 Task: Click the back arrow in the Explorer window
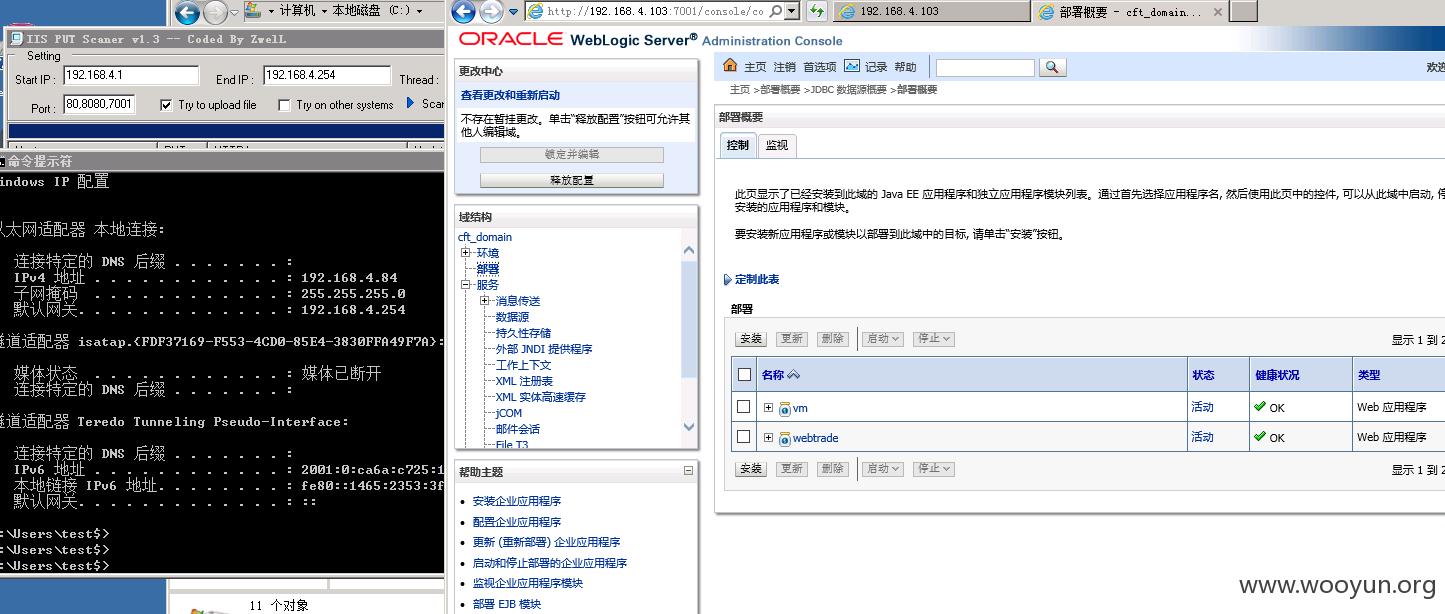pyautogui.click(x=187, y=13)
